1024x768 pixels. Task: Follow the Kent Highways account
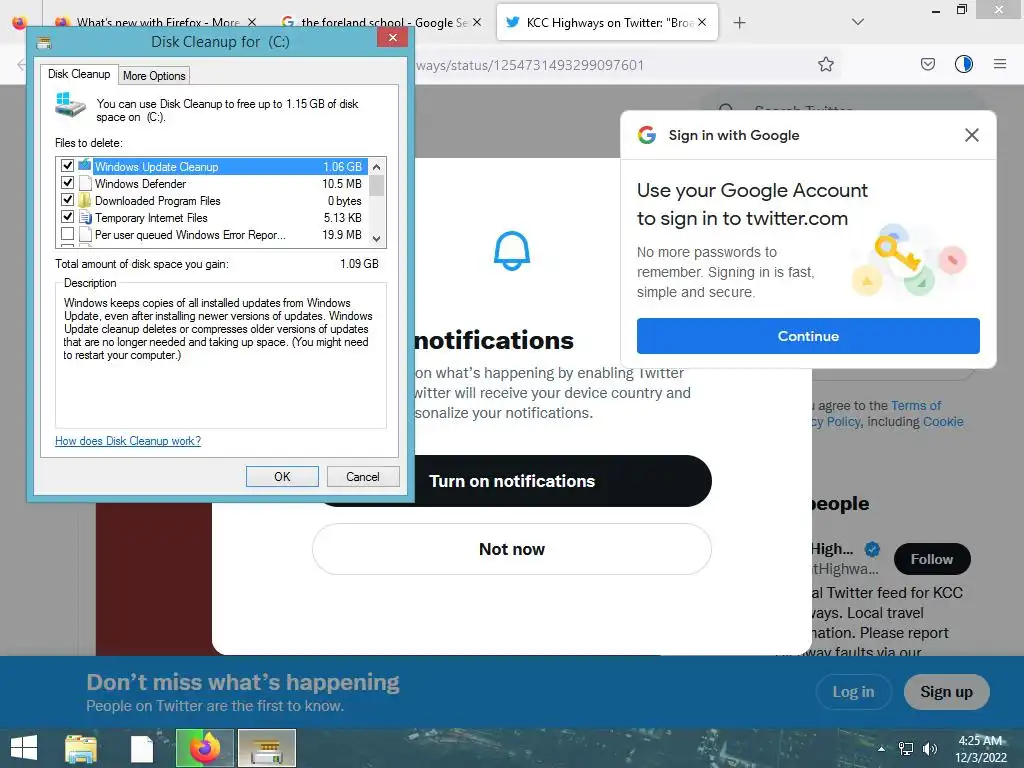pos(932,559)
